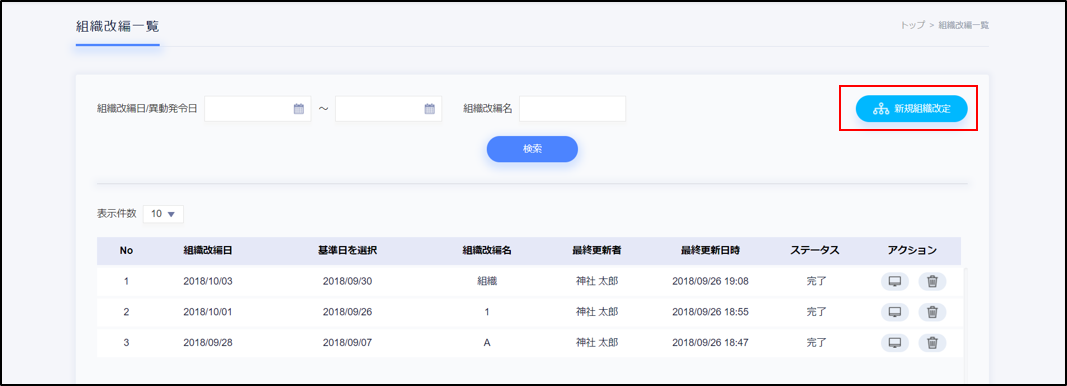Viewport: 1067px width, 386px height.
Task: Click the No column header
Action: click(x=126, y=251)
